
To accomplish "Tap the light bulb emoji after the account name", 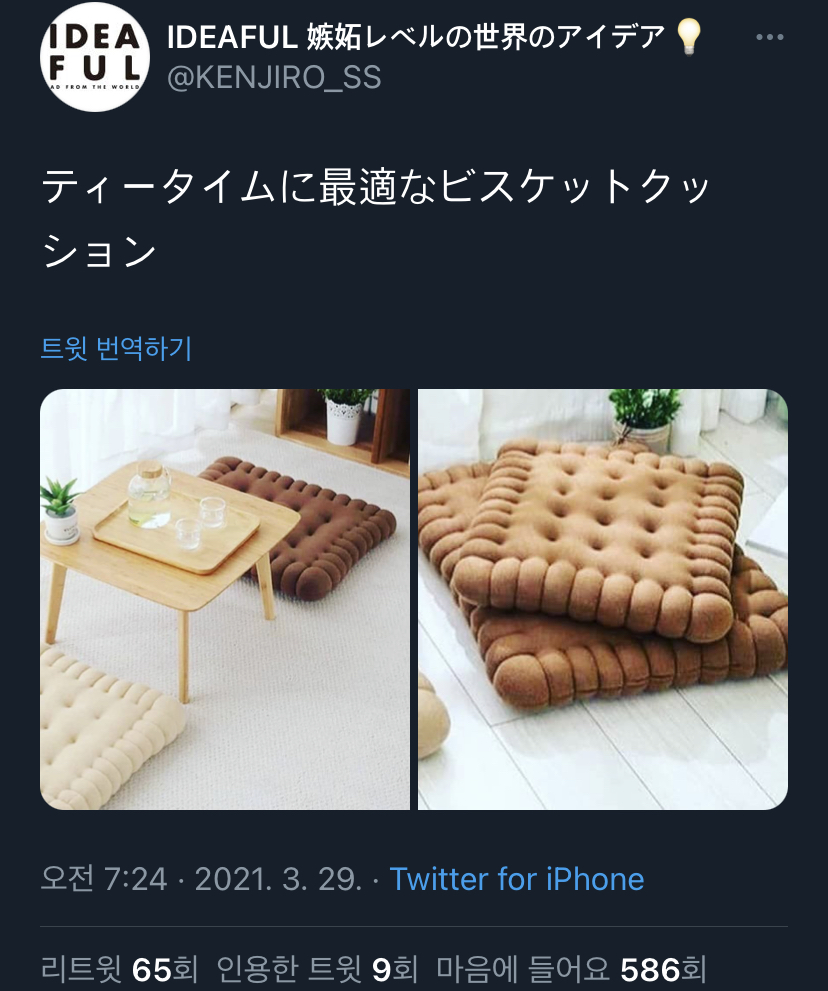I will 688,36.
